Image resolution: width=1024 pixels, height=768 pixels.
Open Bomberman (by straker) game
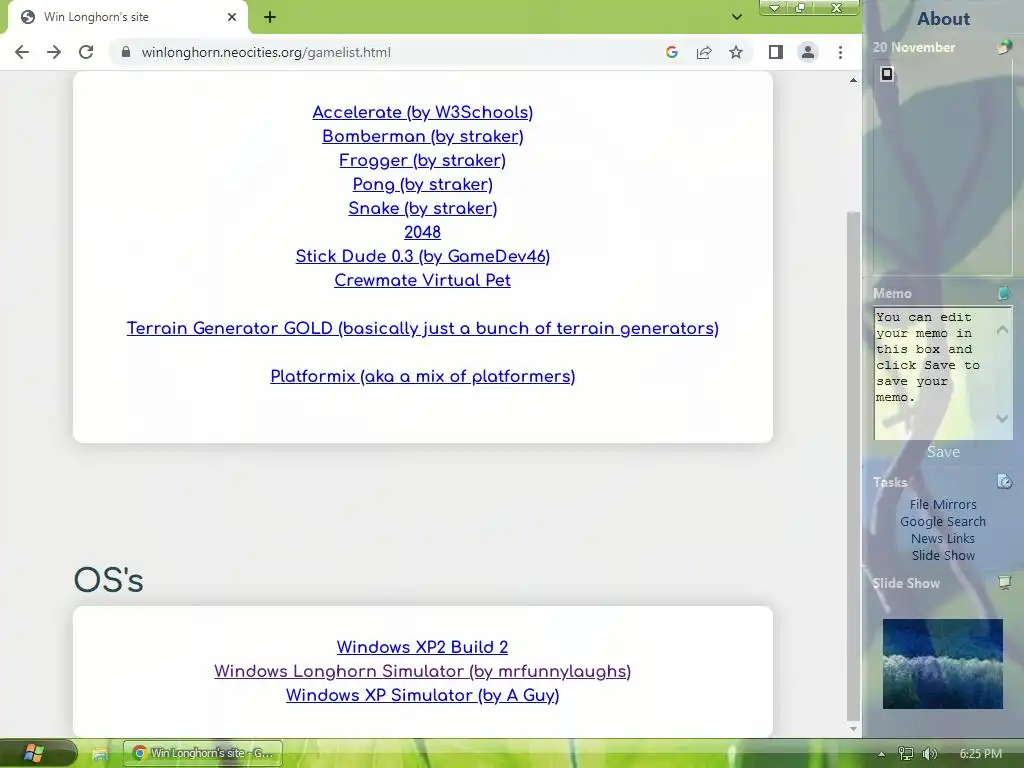click(423, 136)
